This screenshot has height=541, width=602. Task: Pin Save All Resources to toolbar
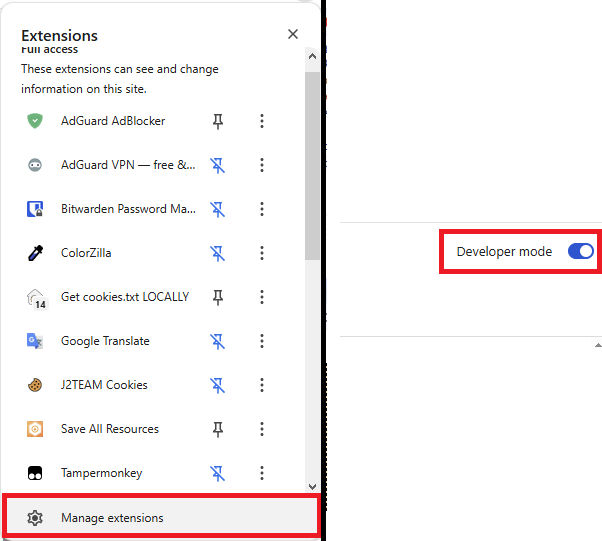[218, 429]
